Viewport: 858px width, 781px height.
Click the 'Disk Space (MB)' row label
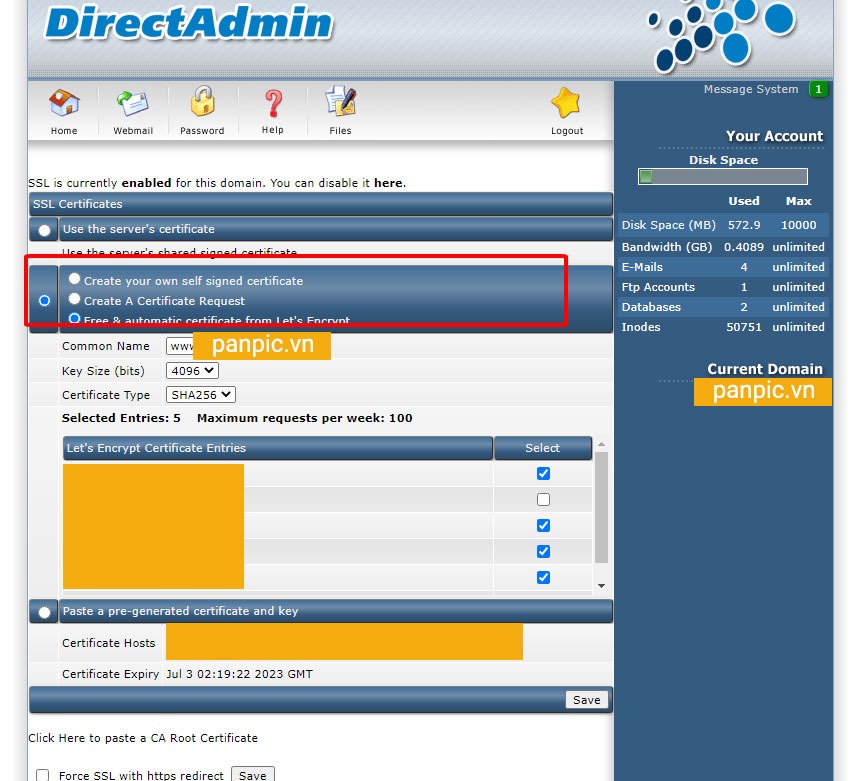(x=669, y=225)
